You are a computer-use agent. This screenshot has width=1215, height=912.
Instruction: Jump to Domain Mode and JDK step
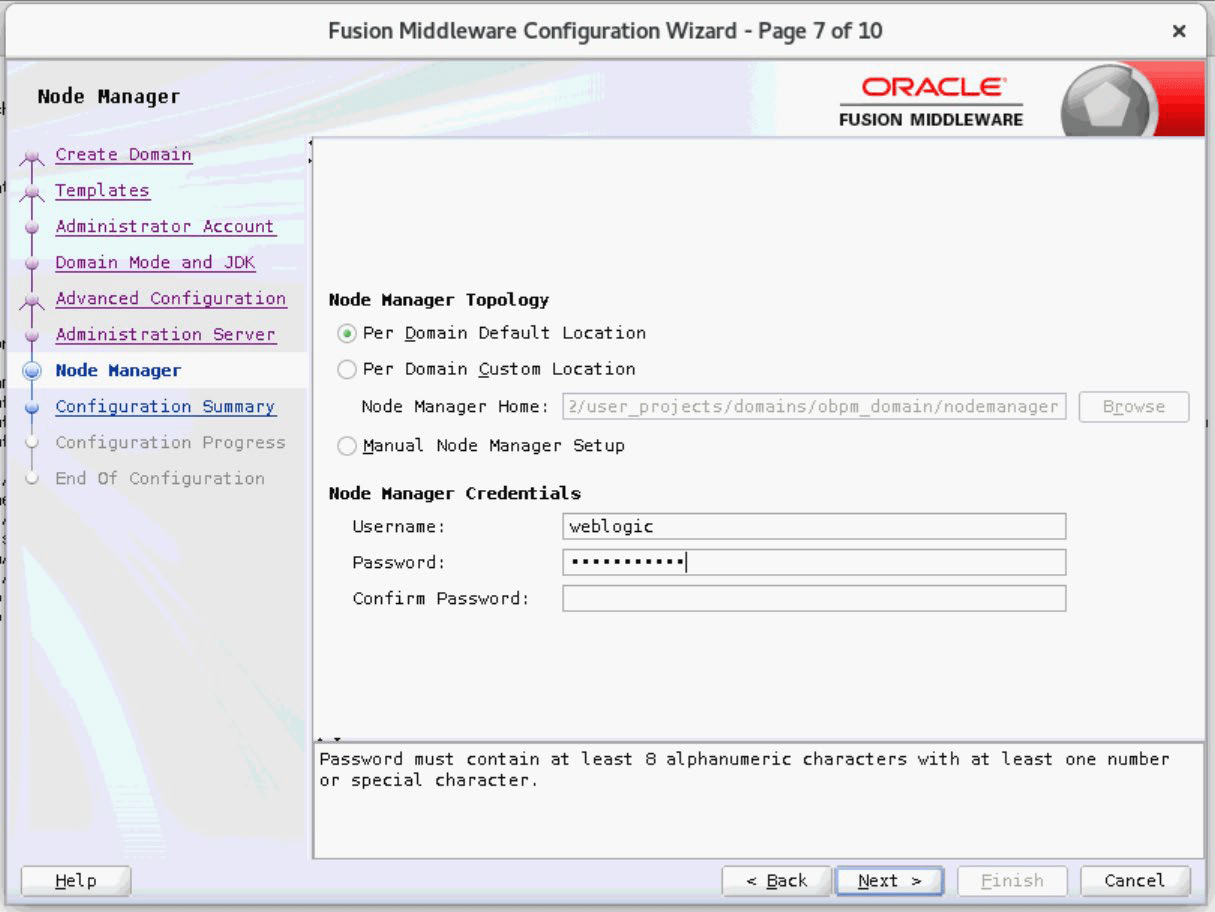[155, 263]
